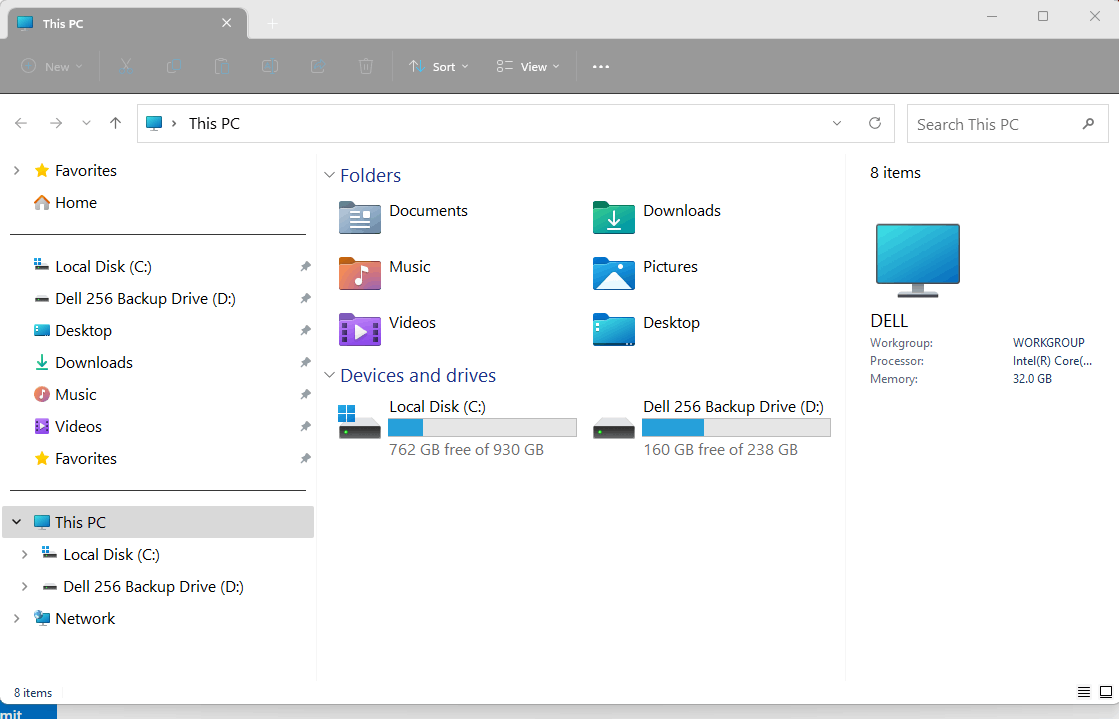This screenshot has width=1119, height=719.
Task: Switch to details view icon in status bar
Action: click(1083, 692)
